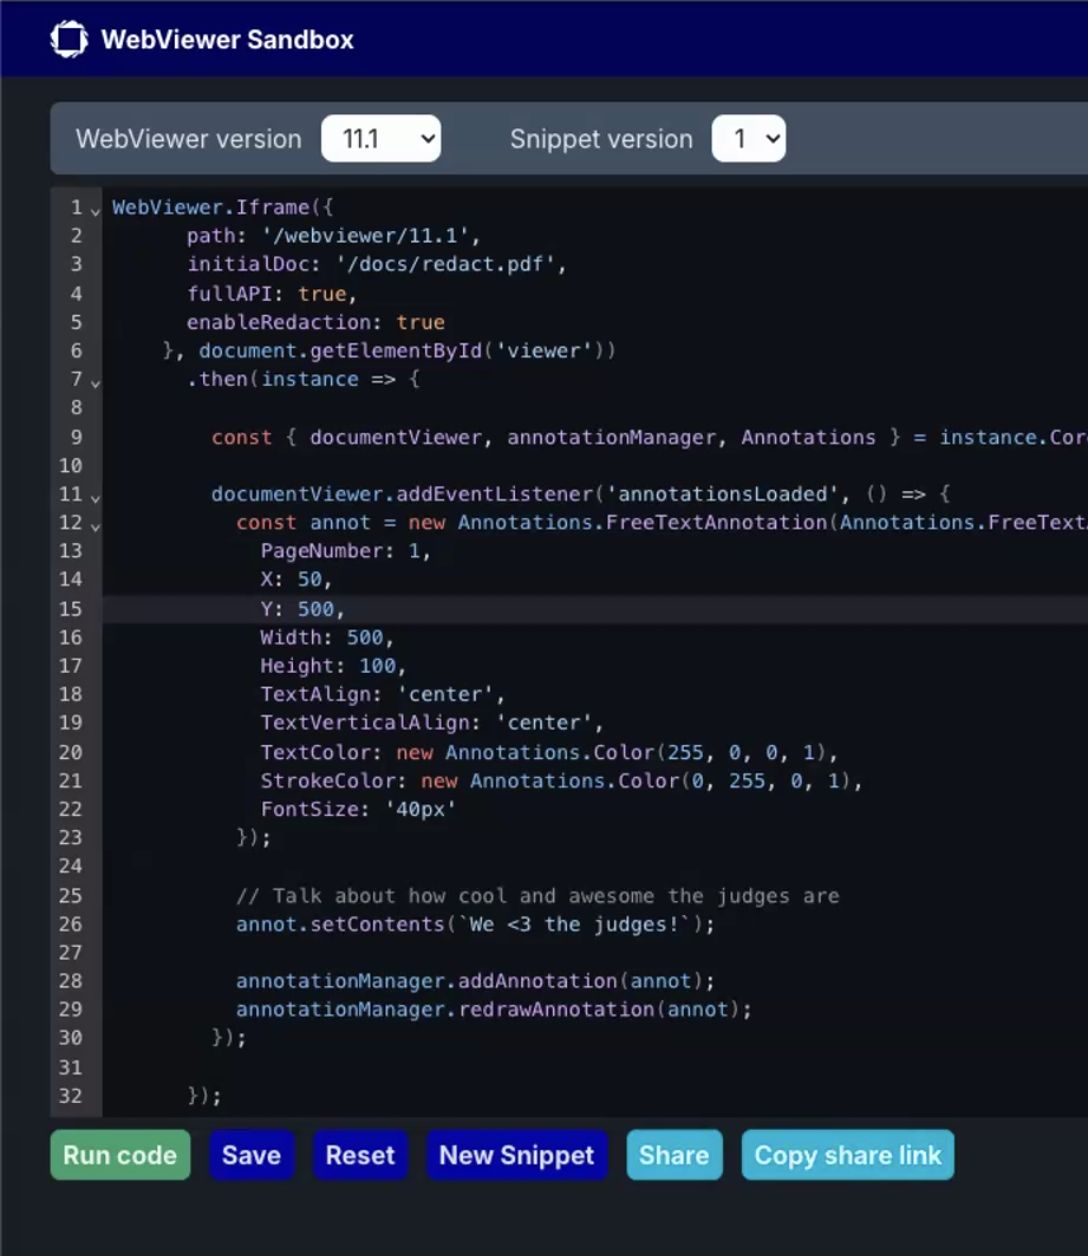
Task: Click the WebViewer Sandbox title text
Action: click(x=228, y=40)
